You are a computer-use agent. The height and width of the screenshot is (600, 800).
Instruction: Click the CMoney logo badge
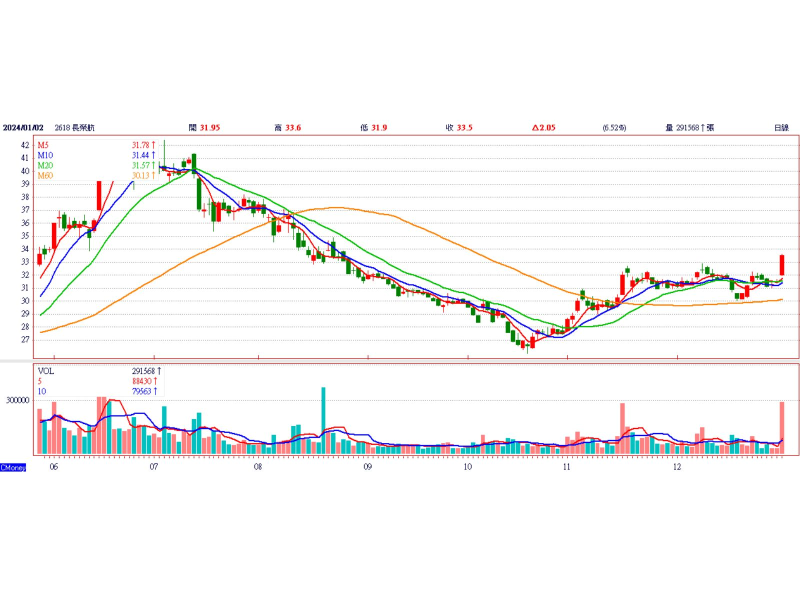[x=12, y=467]
